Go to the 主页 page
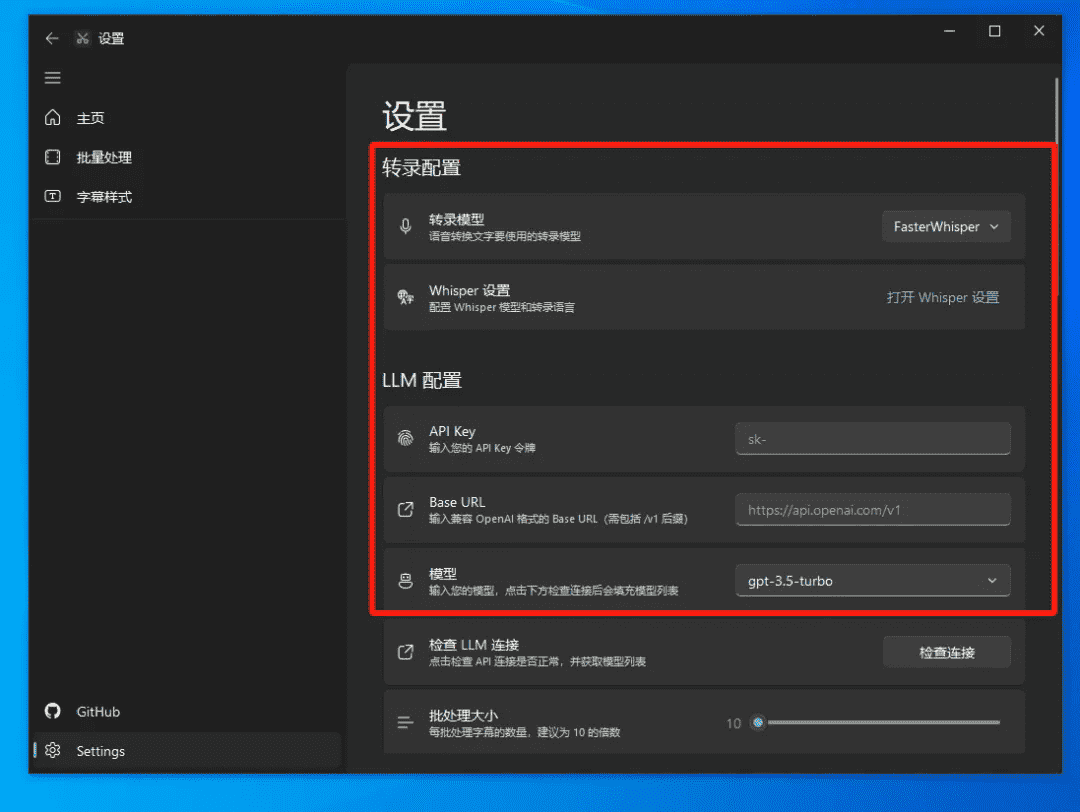1080x812 pixels. click(x=91, y=118)
